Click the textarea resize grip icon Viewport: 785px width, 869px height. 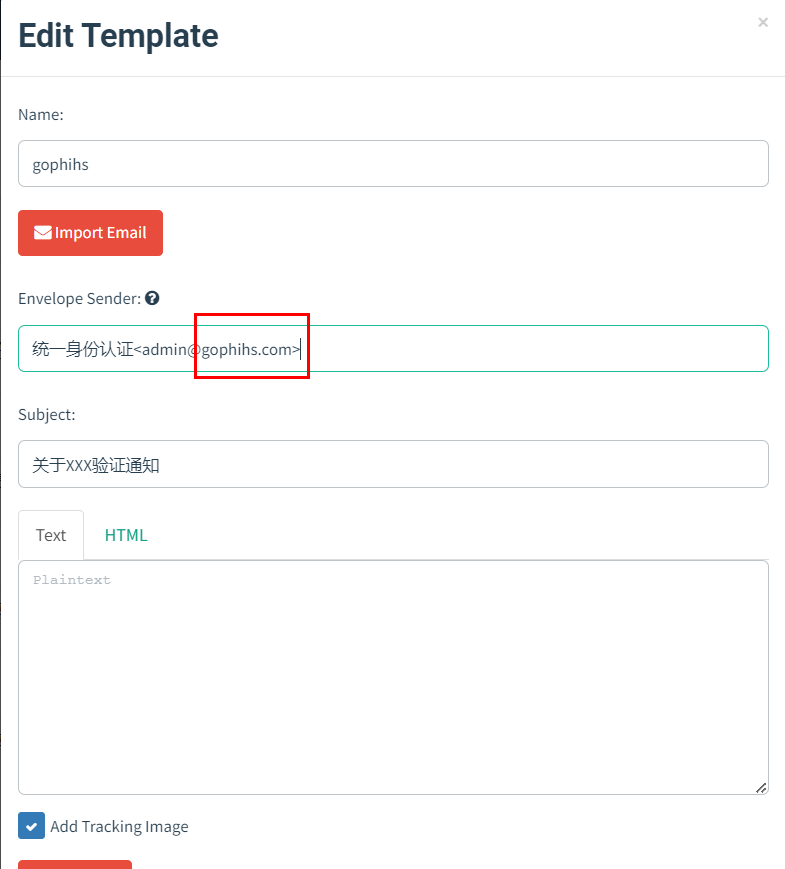[761, 788]
